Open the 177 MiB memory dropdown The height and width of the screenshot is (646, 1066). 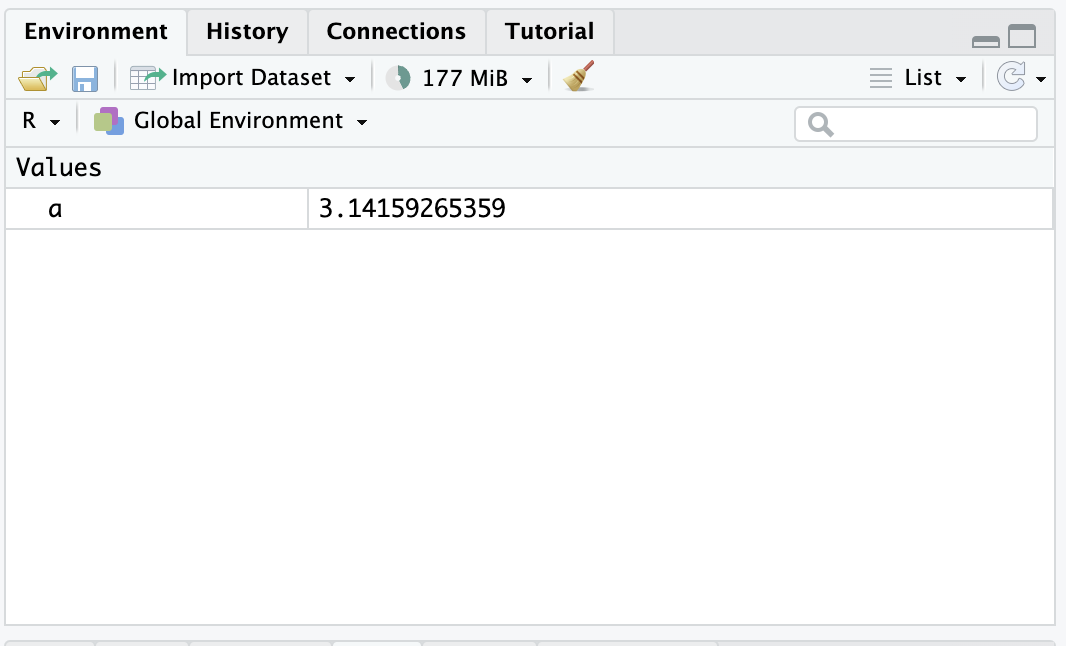[477, 78]
